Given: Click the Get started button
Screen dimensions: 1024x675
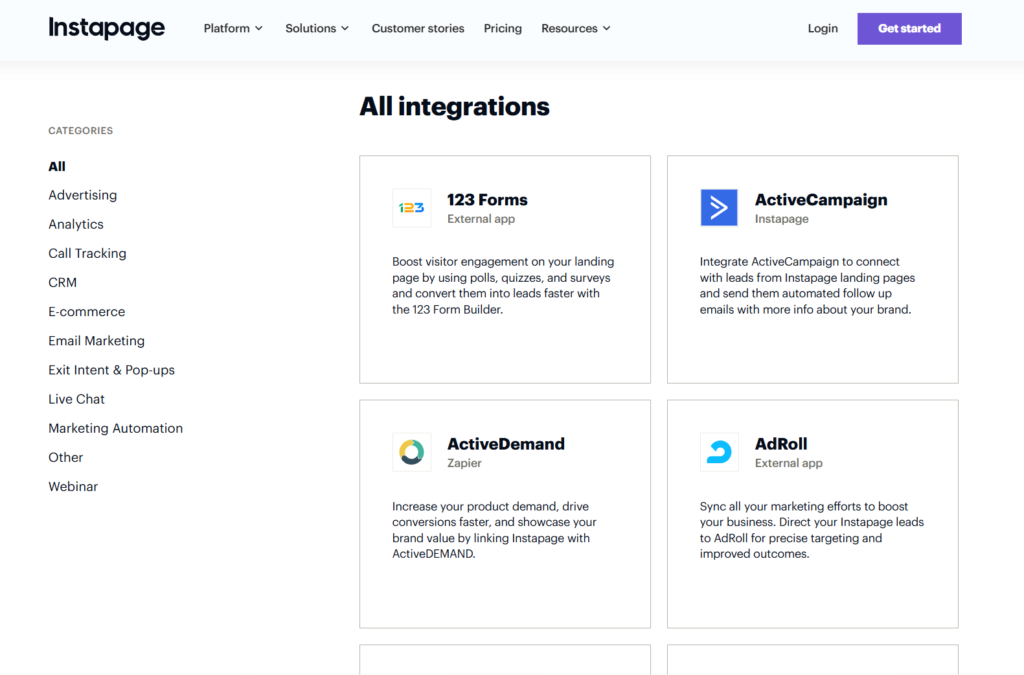Looking at the screenshot, I should pyautogui.click(x=908, y=28).
